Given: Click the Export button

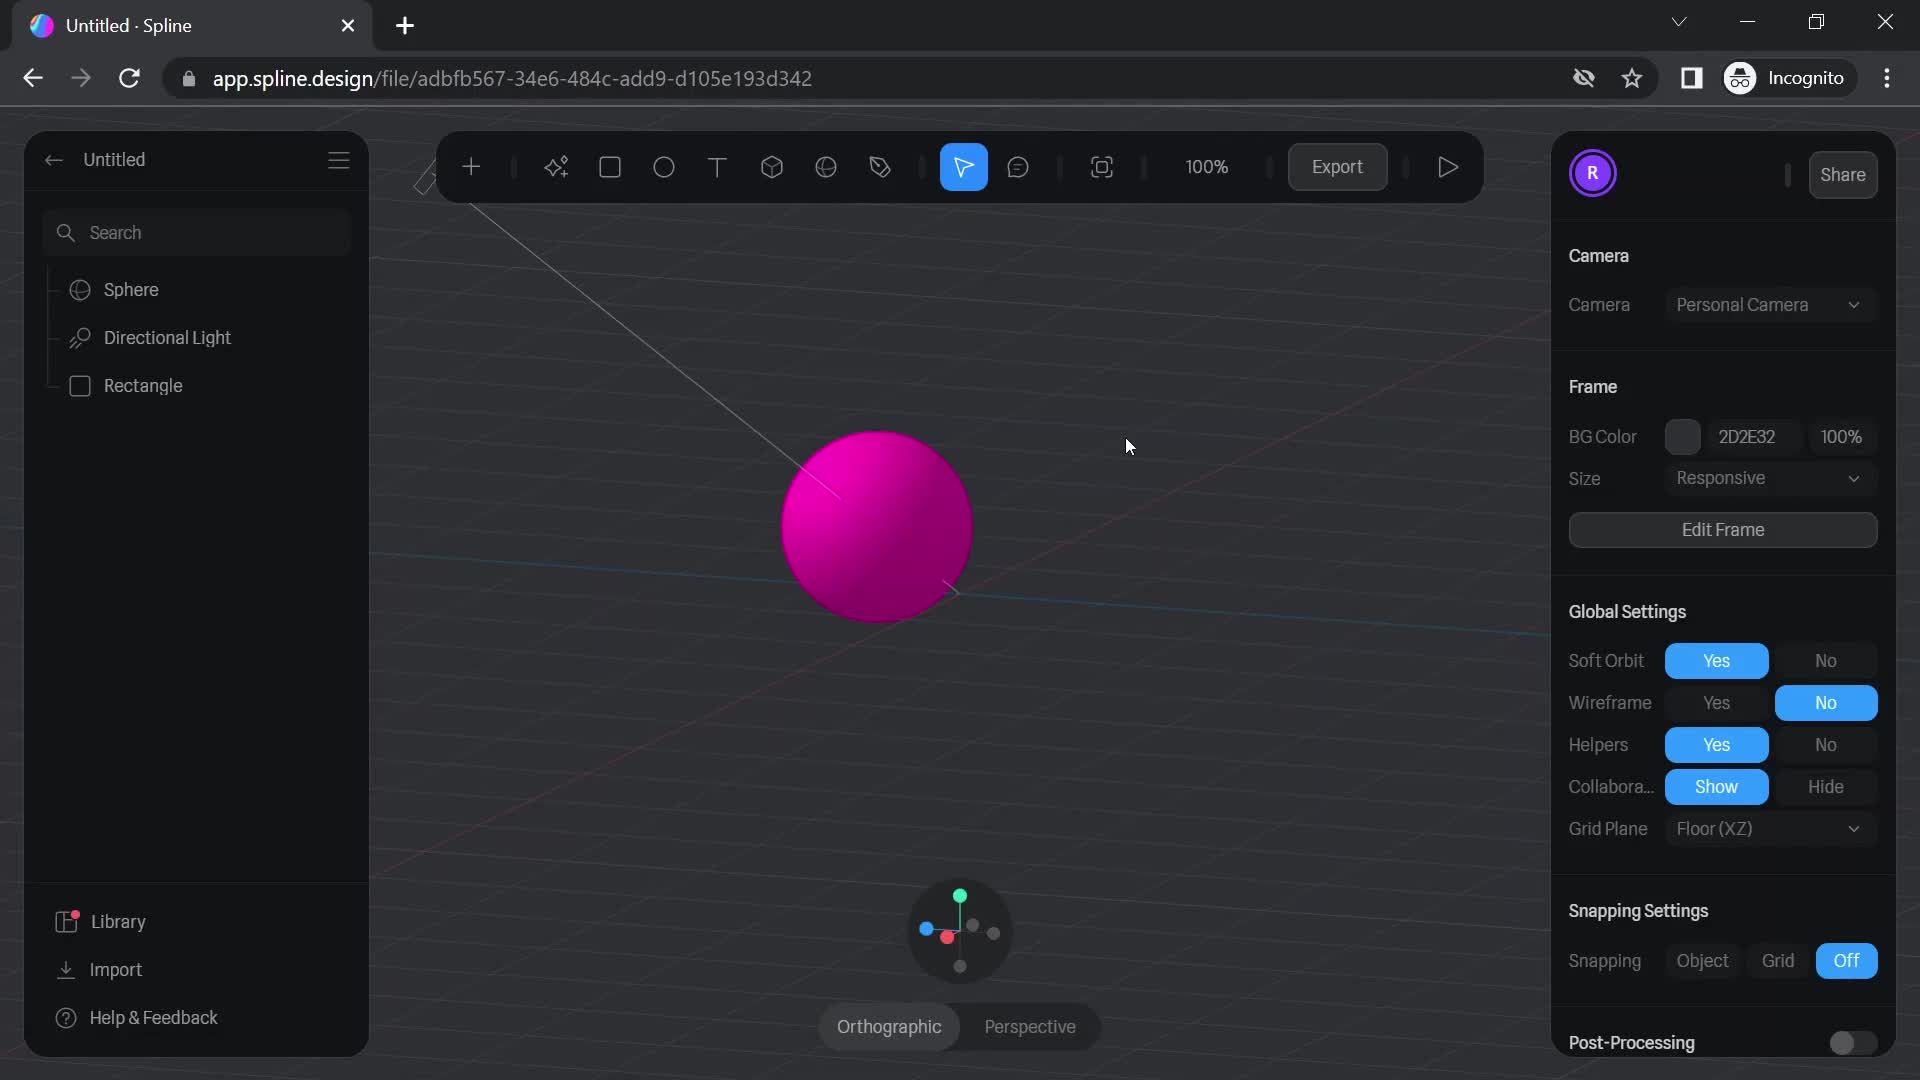Looking at the screenshot, I should pyautogui.click(x=1336, y=166).
